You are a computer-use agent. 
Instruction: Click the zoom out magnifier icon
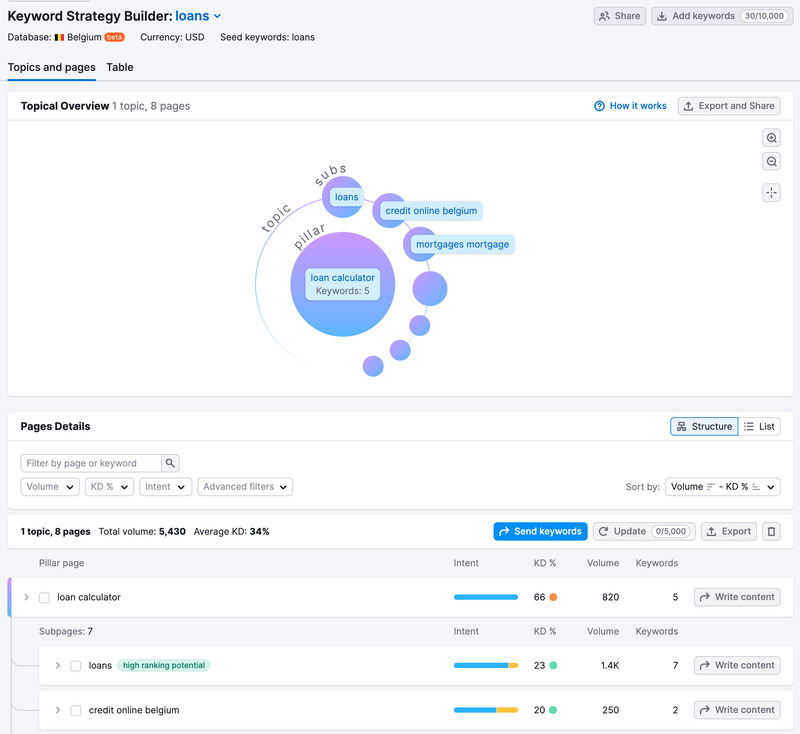(771, 162)
